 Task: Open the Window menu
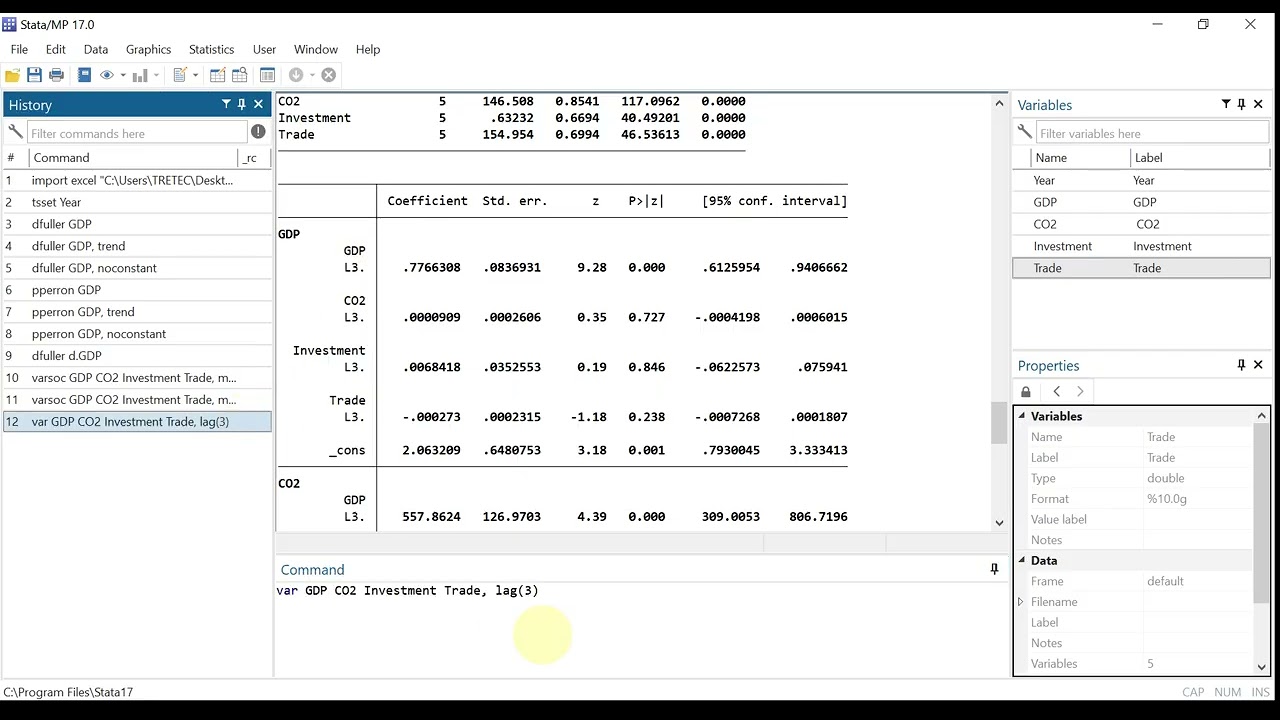(x=315, y=49)
